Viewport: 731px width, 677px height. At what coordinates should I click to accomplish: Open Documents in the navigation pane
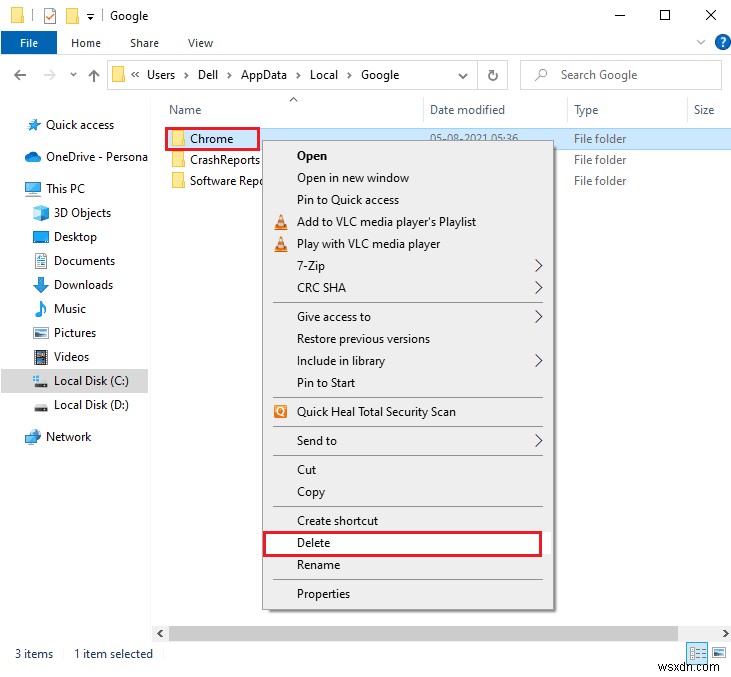pos(84,261)
